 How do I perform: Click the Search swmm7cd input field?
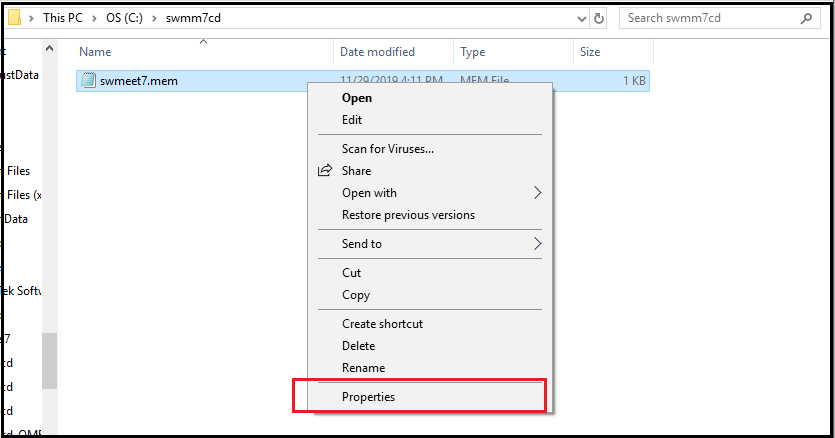(x=713, y=18)
